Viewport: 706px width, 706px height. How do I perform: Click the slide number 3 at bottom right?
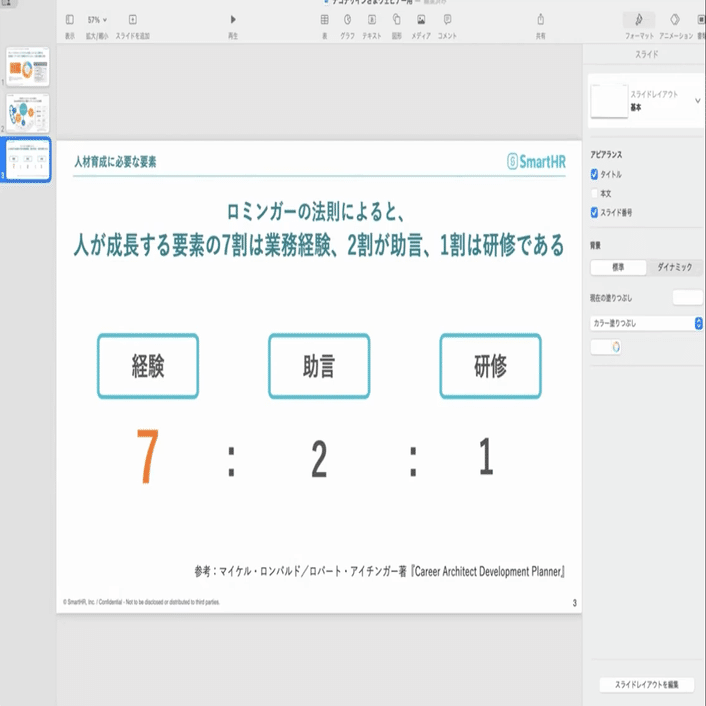pos(575,603)
